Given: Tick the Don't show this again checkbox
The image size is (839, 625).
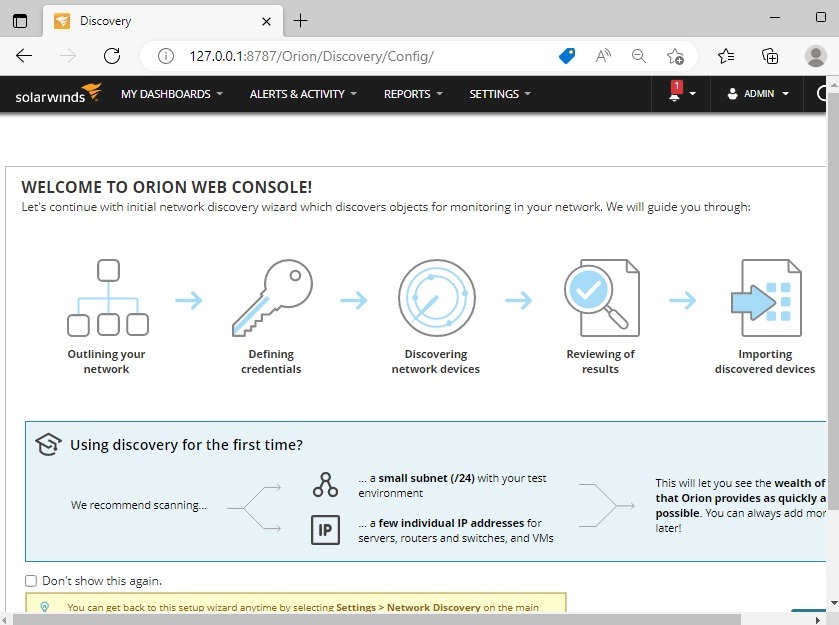Looking at the screenshot, I should coord(31,581).
